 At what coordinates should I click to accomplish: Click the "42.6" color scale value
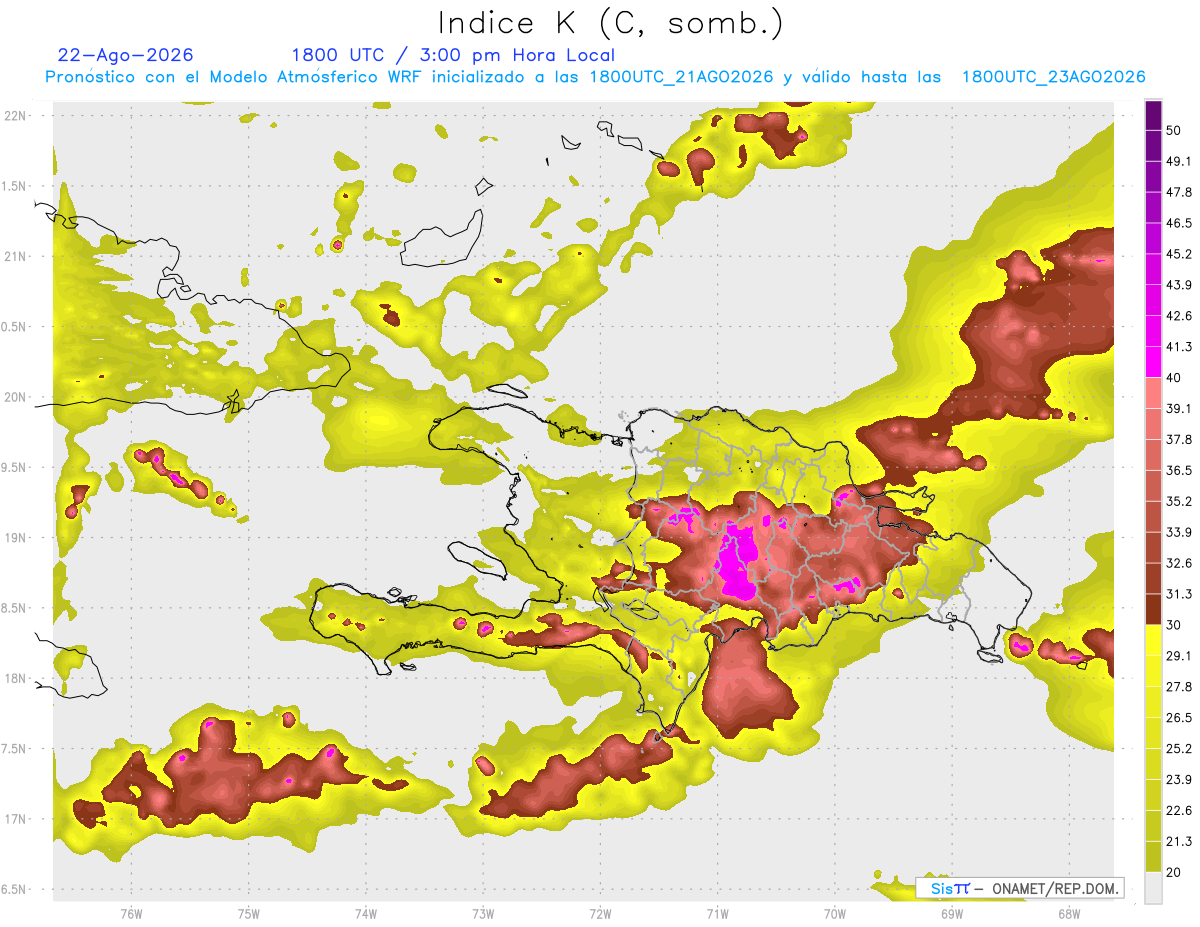(1179, 316)
